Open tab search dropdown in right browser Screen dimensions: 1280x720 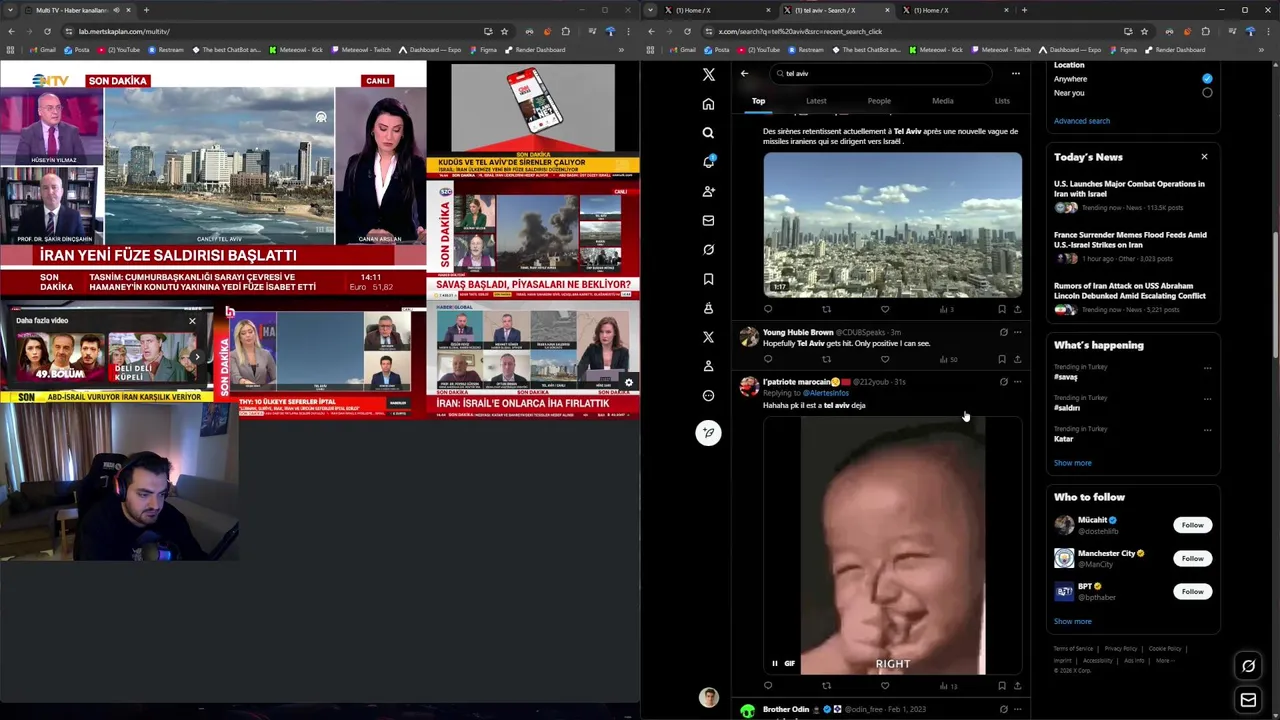(651, 10)
